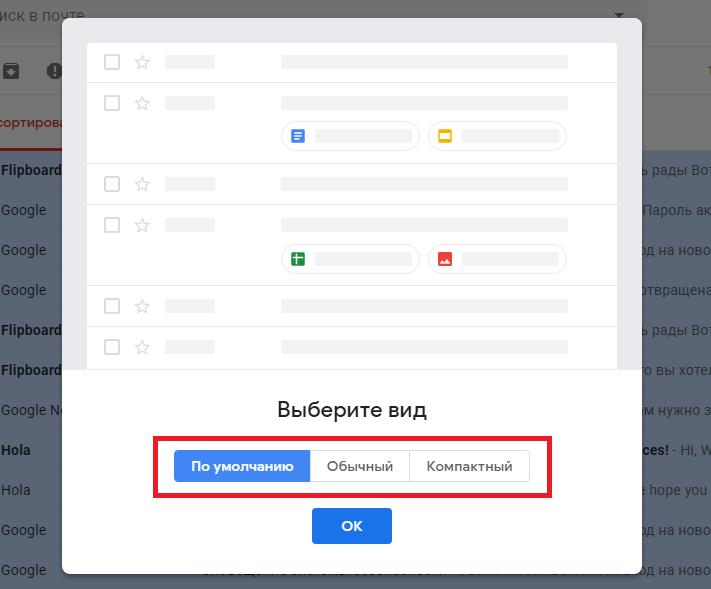The height and width of the screenshot is (589, 711).
Task: Click the archive icon in Gmail toolbar
Action: pyautogui.click(x=11, y=71)
